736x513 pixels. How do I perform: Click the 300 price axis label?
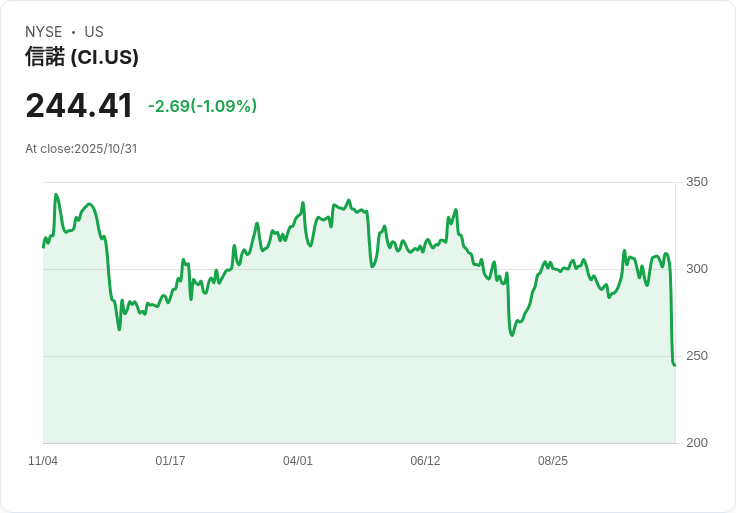tap(697, 269)
